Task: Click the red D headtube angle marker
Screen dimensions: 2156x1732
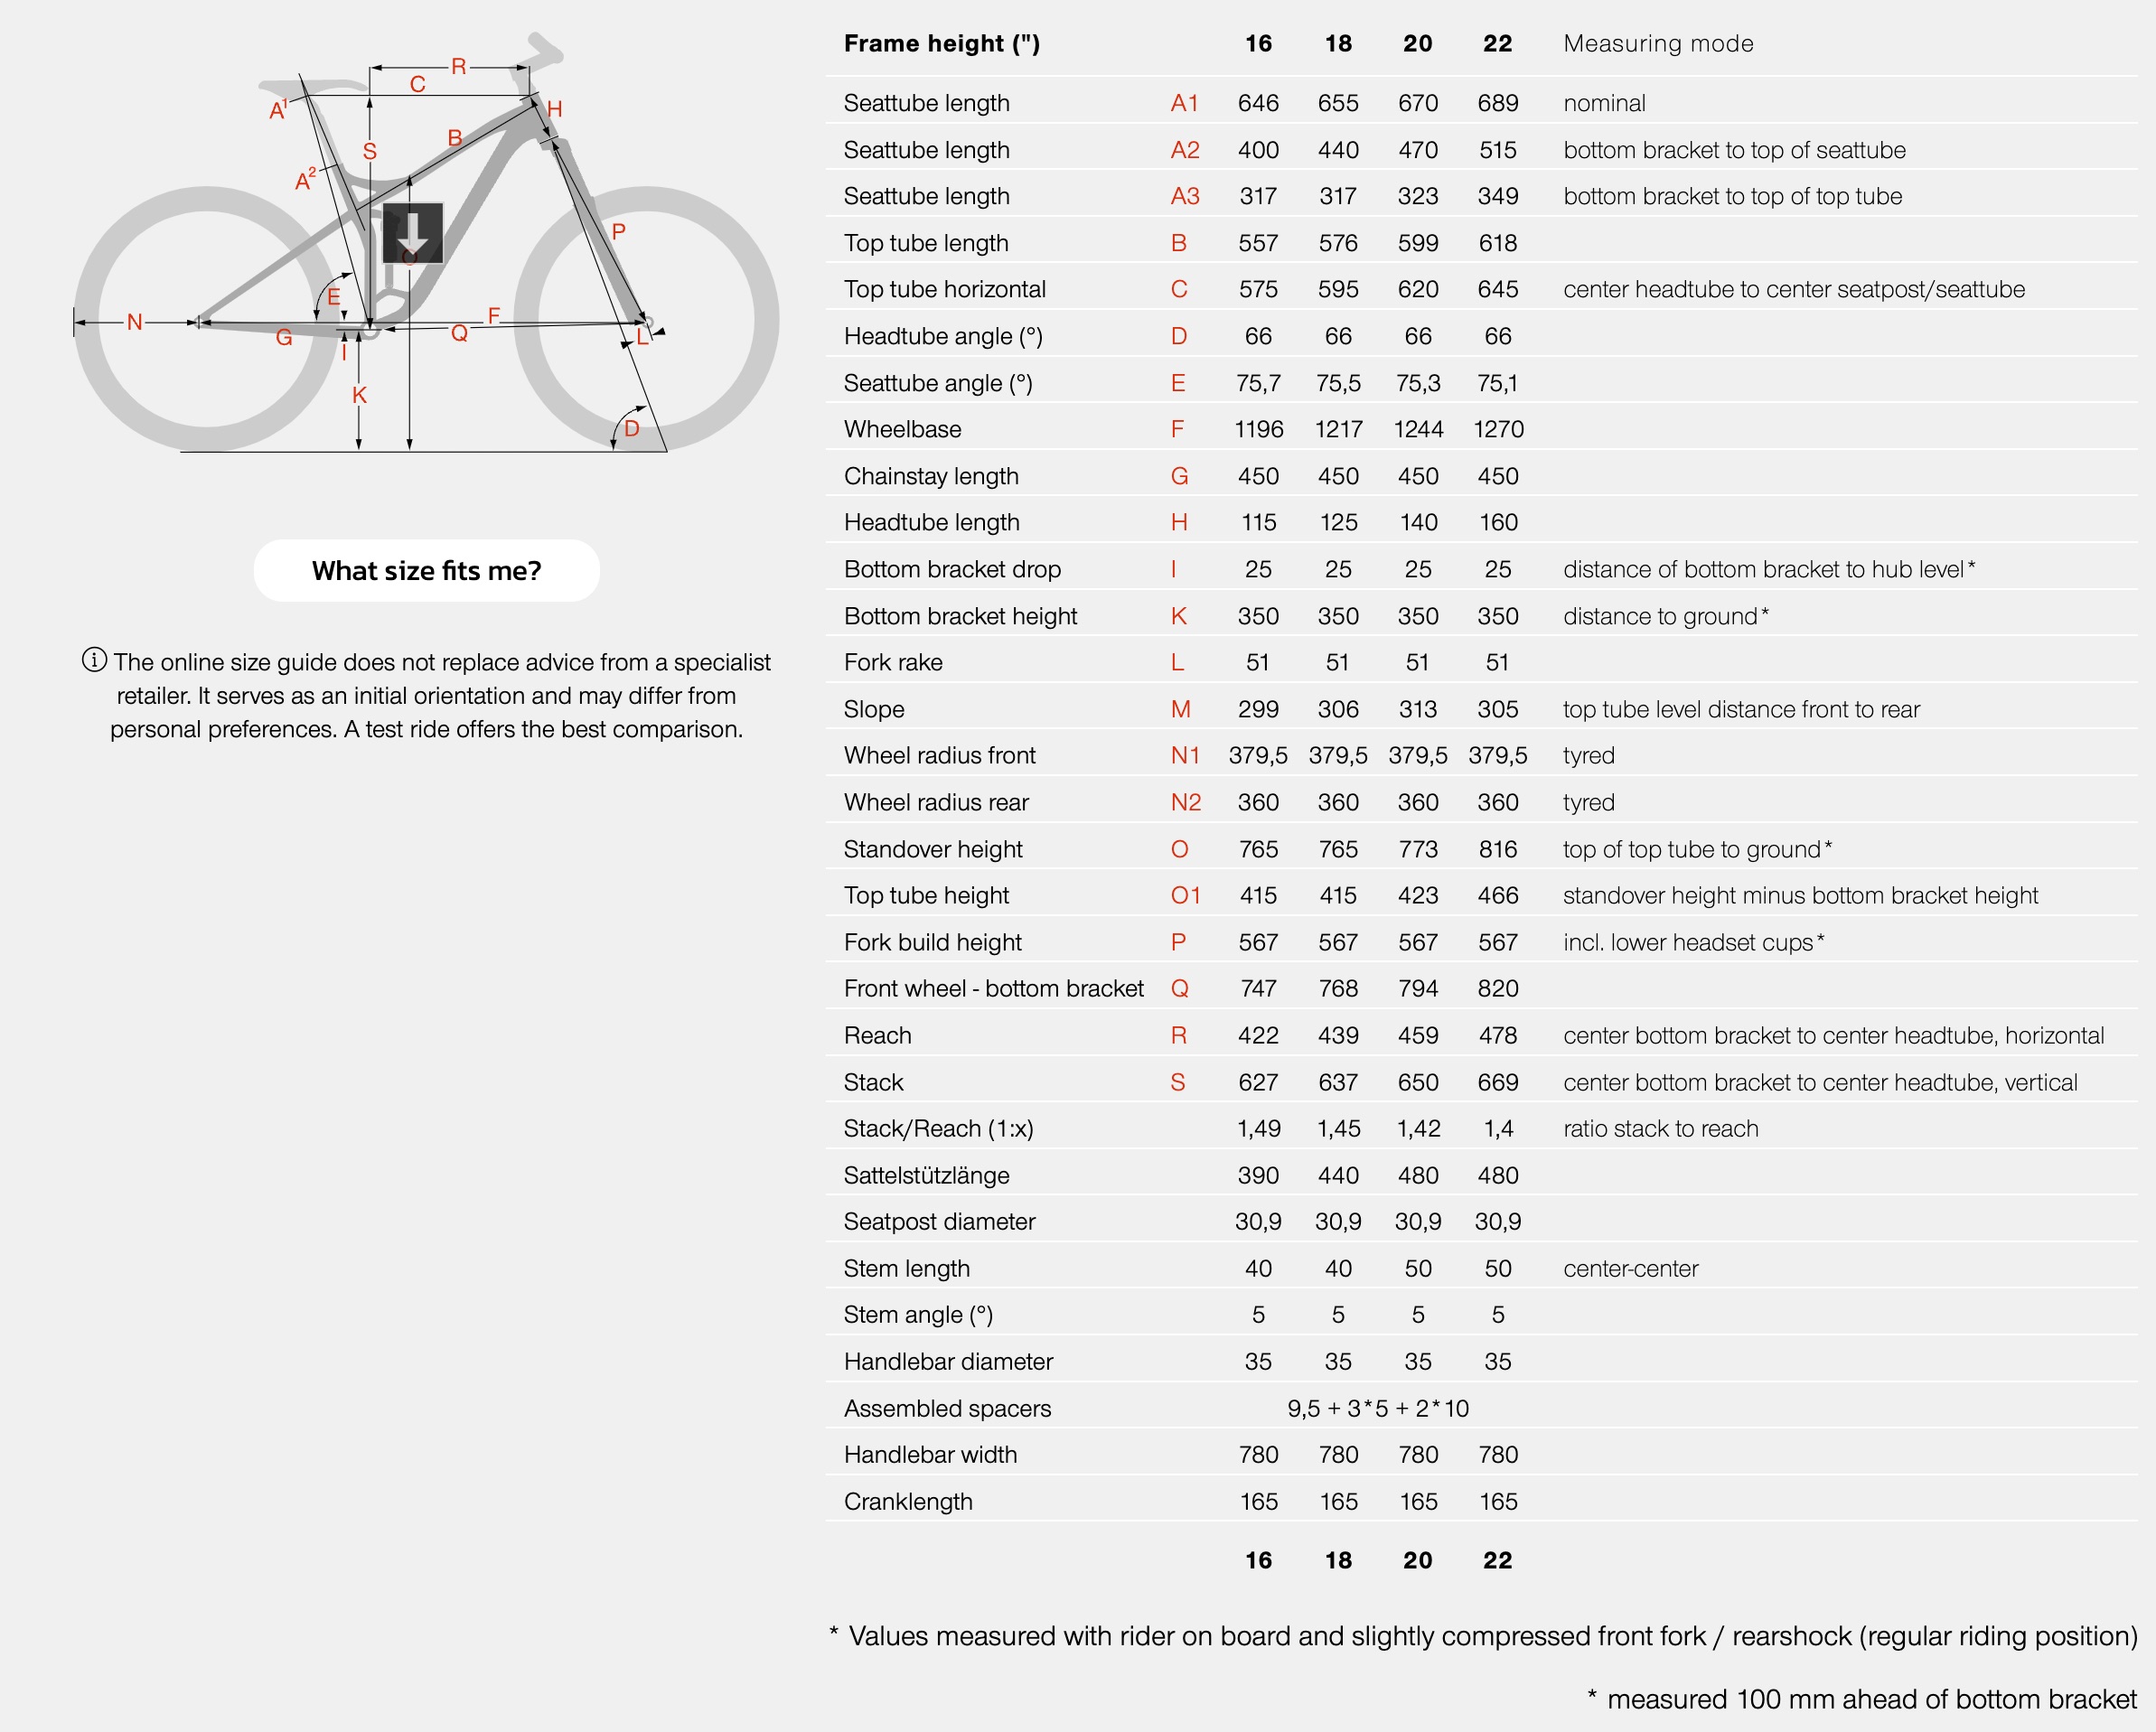Action: pos(631,428)
